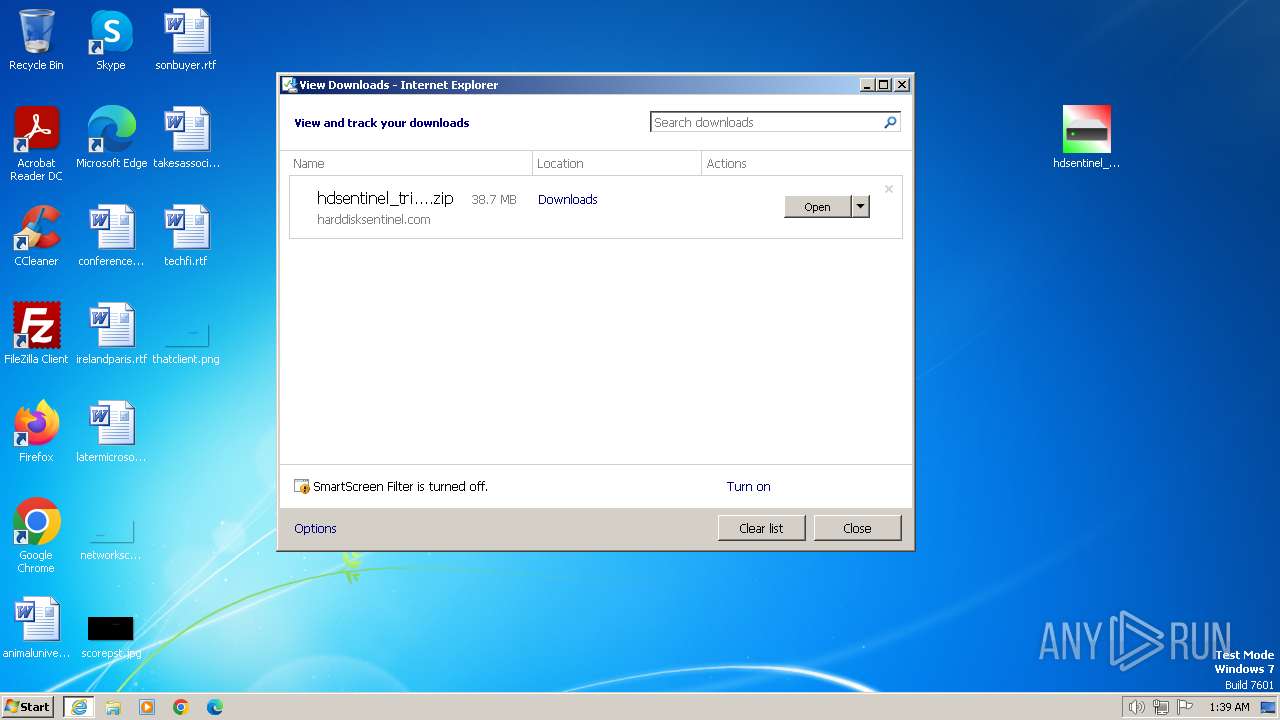Select hdsentinel_tri....zip file name
The height and width of the screenshot is (720, 1280).
385,198
